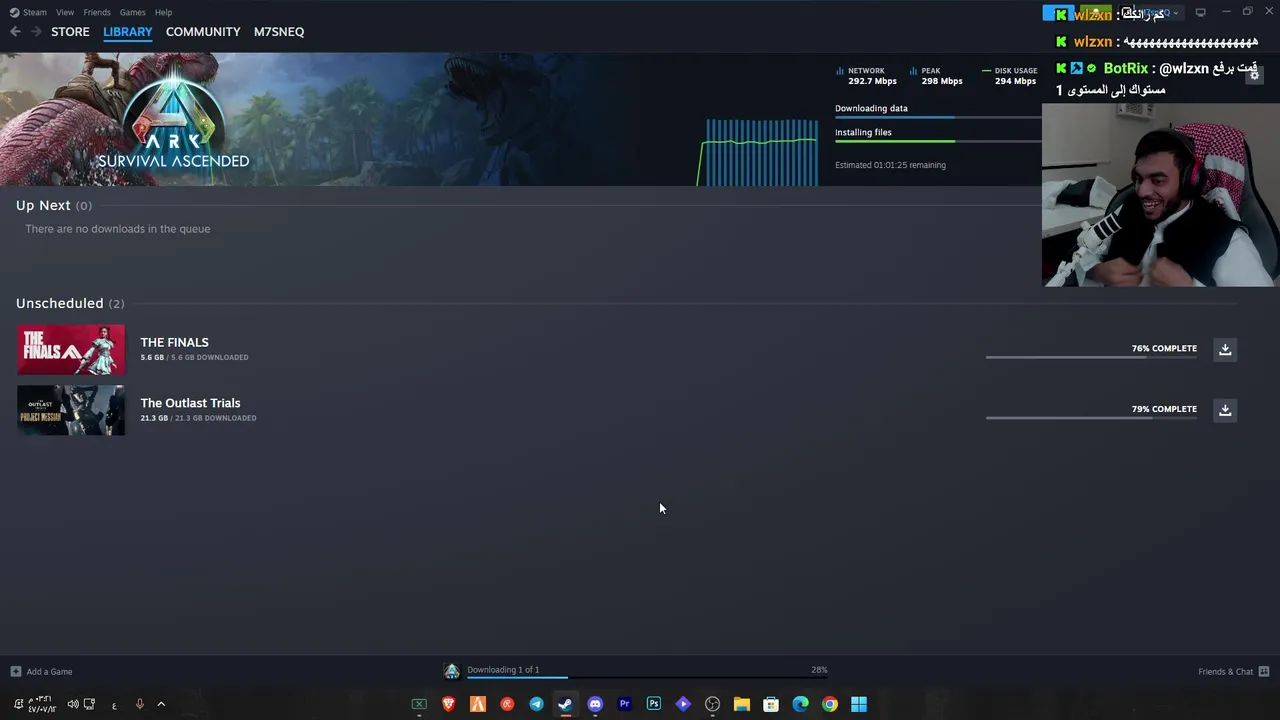Click the 21.3 GB downloaded text
The height and width of the screenshot is (720, 1280).
(x=198, y=418)
